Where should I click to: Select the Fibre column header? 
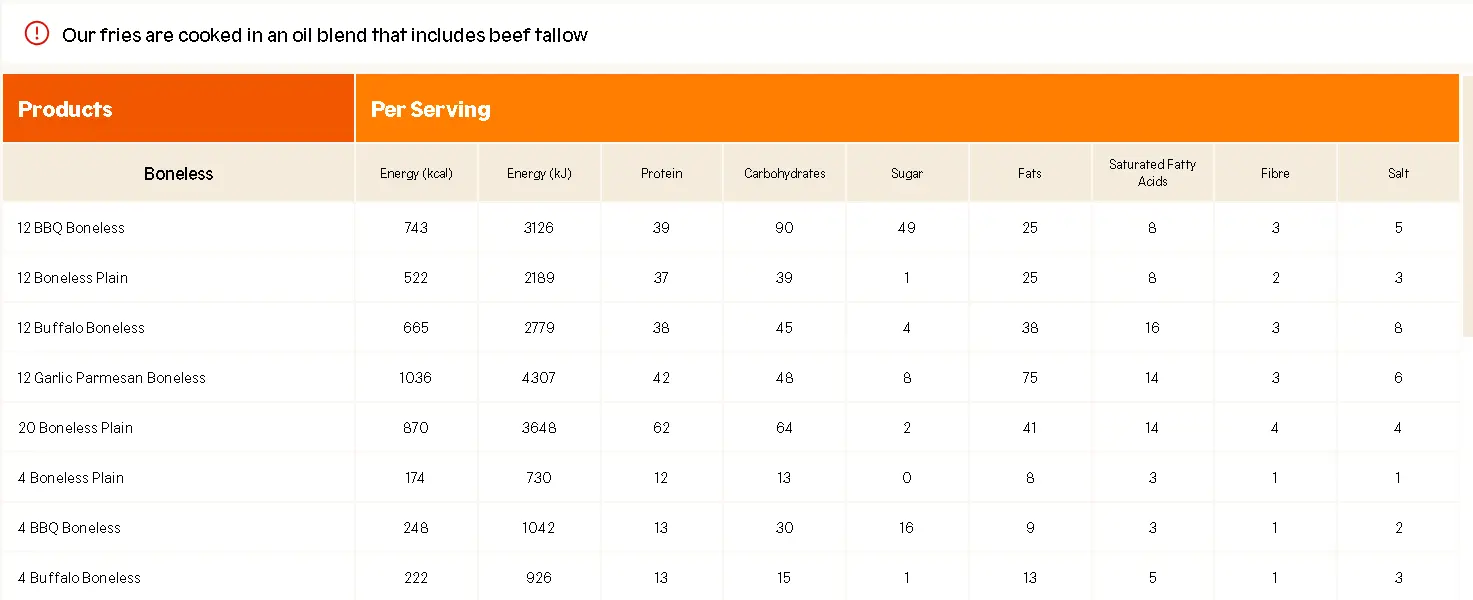pos(1275,173)
